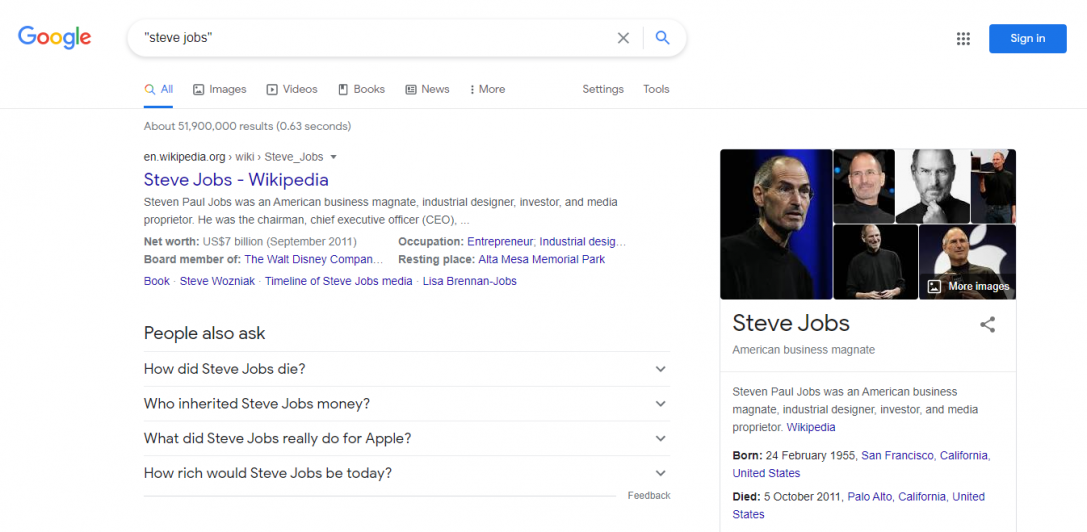The image size is (1087, 532).
Task: Open San Francisco, California birthplace link
Action: click(925, 456)
